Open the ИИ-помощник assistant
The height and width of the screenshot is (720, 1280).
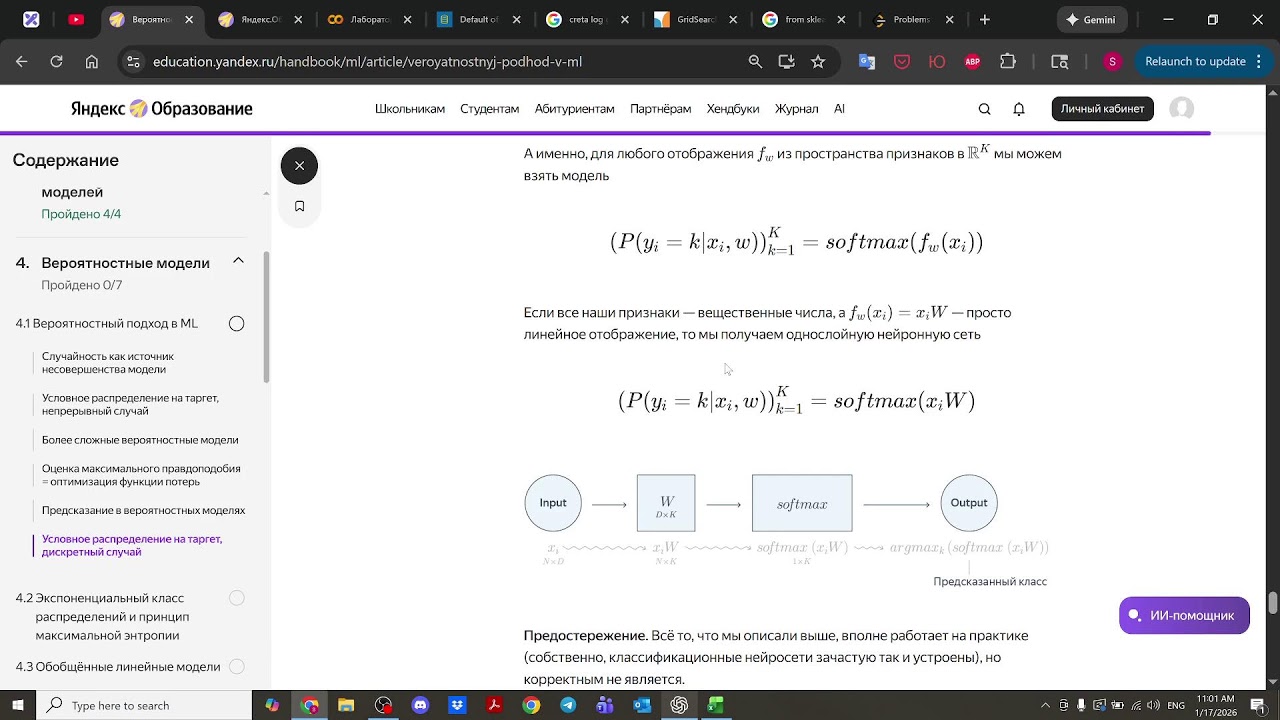[1184, 615]
